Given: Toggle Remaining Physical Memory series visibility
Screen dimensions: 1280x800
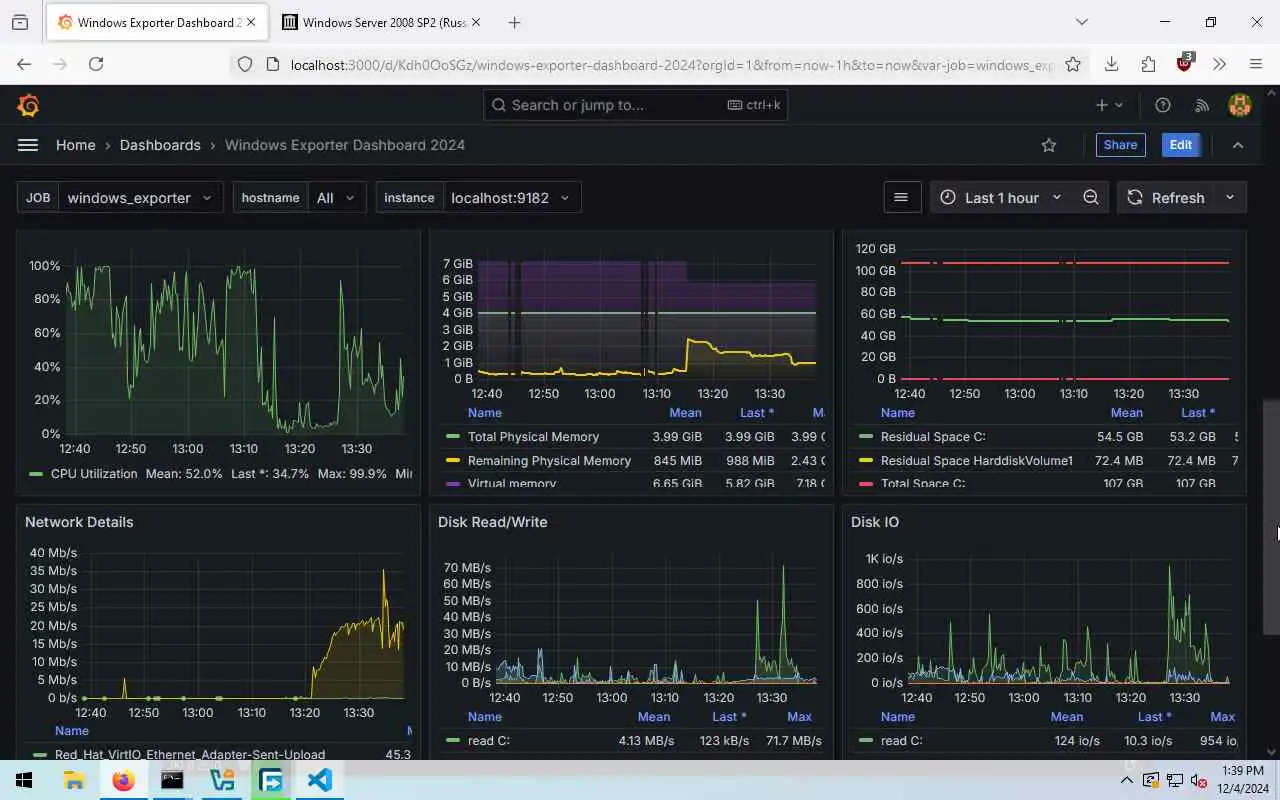Looking at the screenshot, I should pos(549,461).
